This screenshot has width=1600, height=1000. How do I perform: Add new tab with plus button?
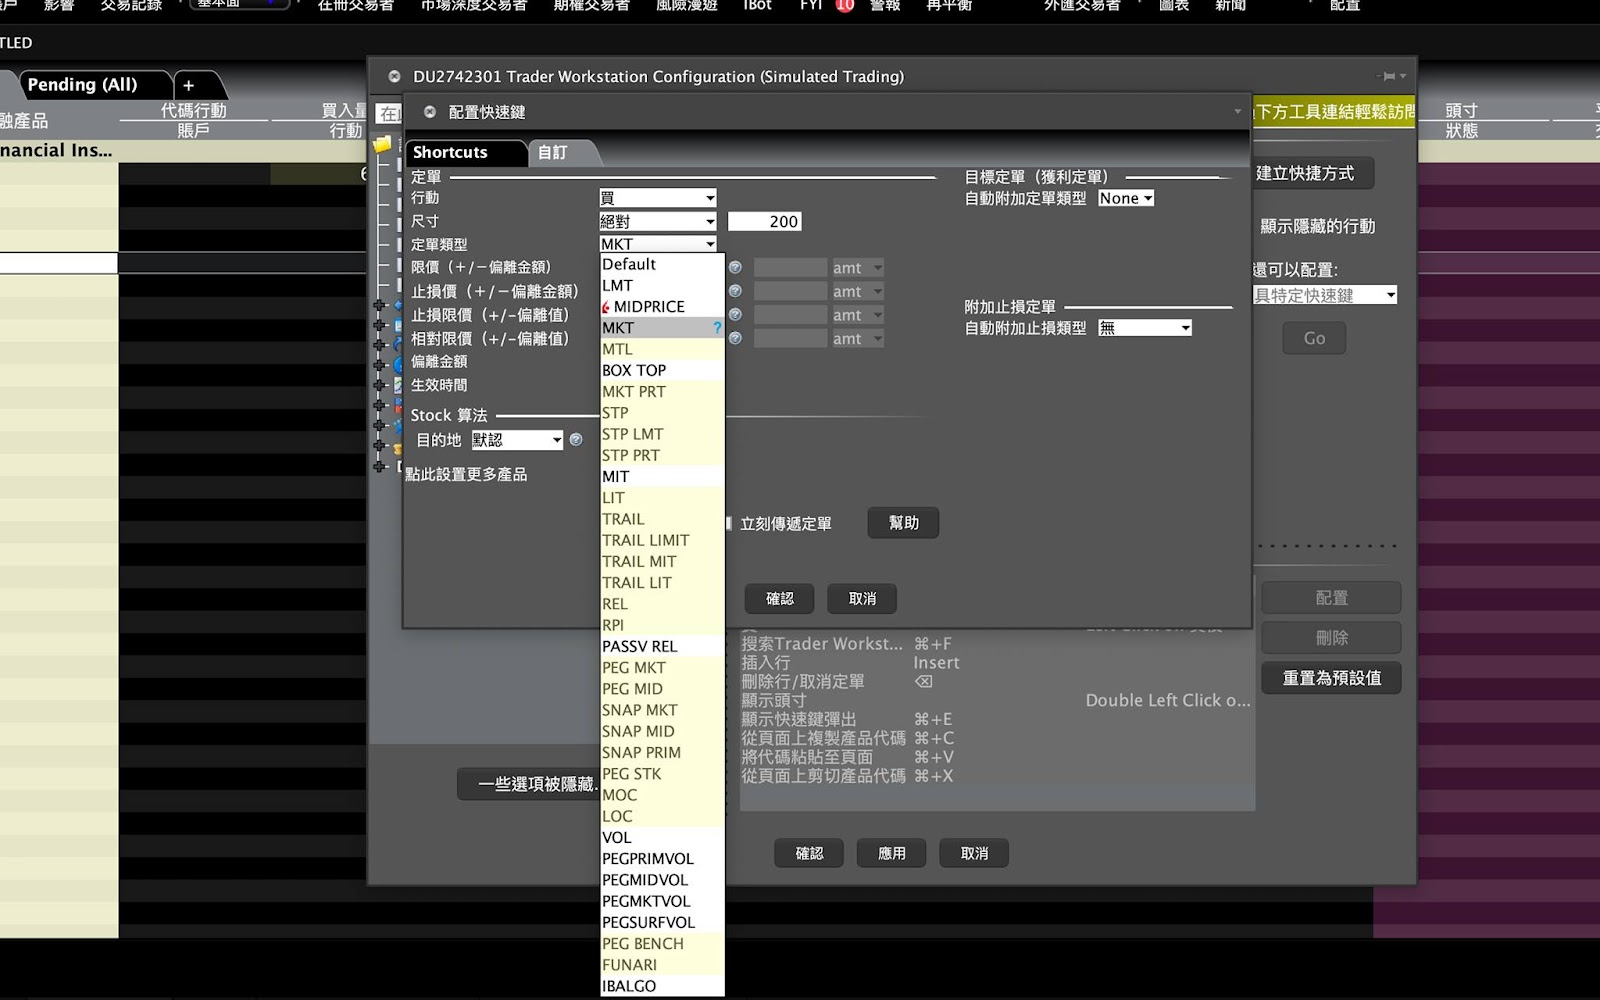click(189, 86)
